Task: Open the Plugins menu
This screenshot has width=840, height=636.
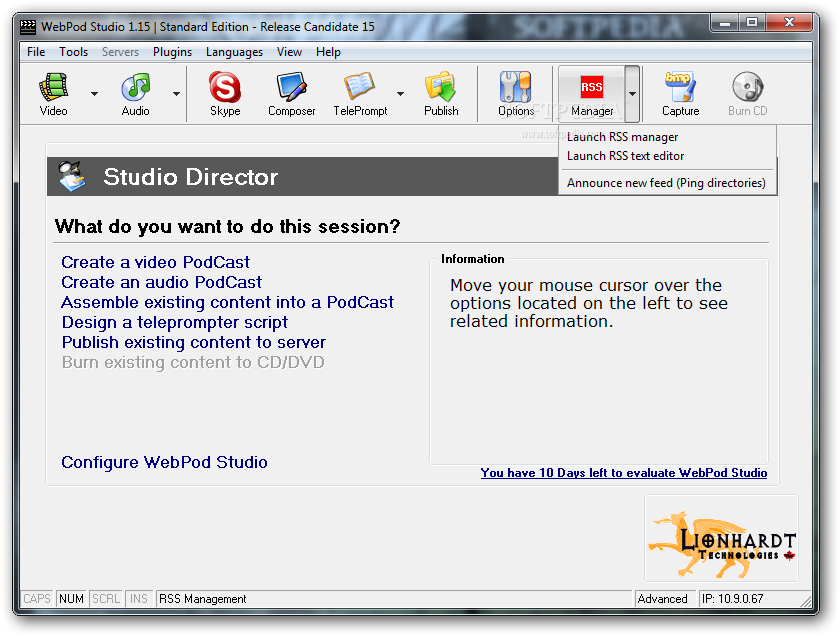Action: point(172,52)
